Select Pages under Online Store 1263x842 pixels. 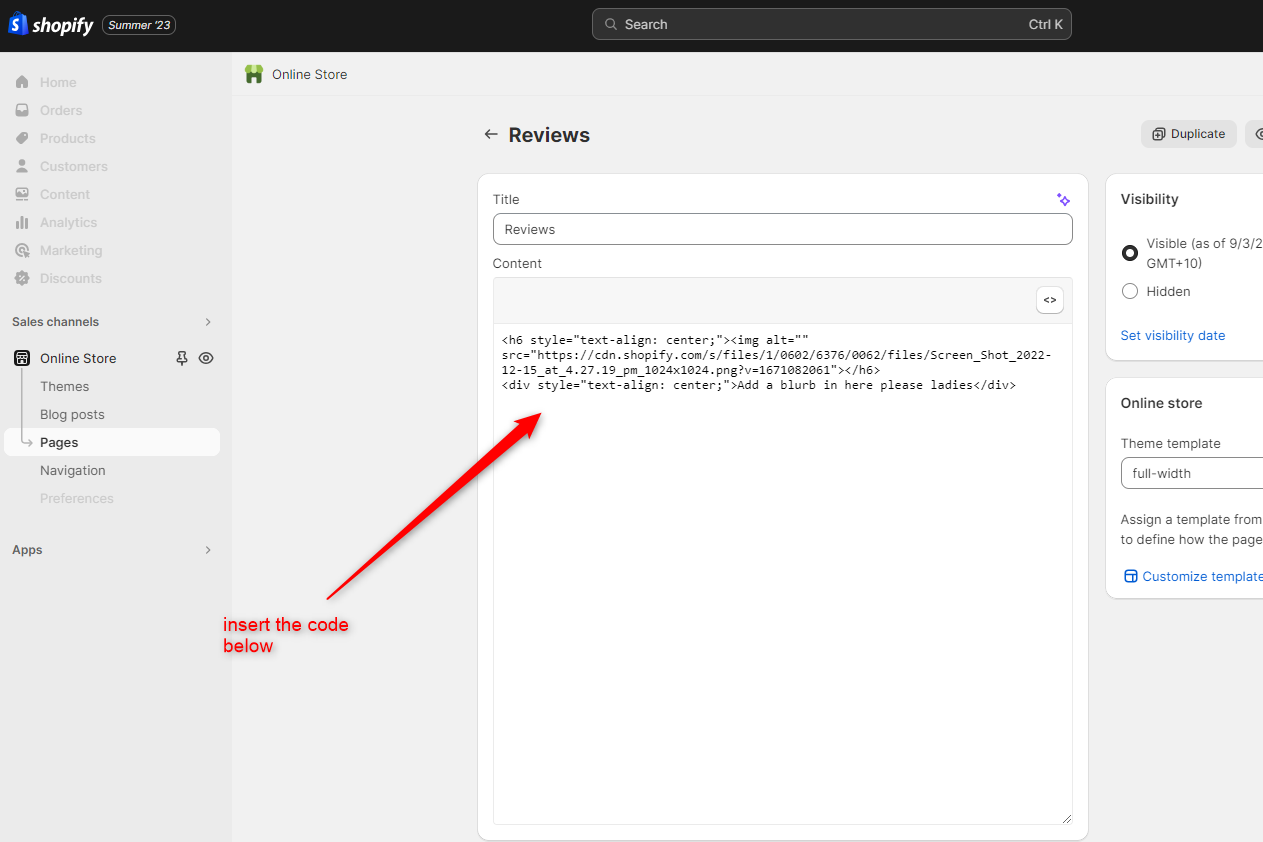pyautogui.click(x=112, y=442)
